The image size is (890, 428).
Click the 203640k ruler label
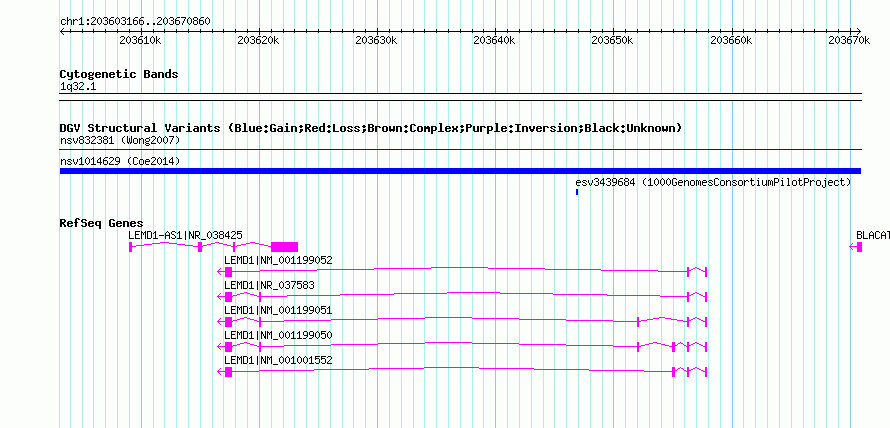[494, 40]
